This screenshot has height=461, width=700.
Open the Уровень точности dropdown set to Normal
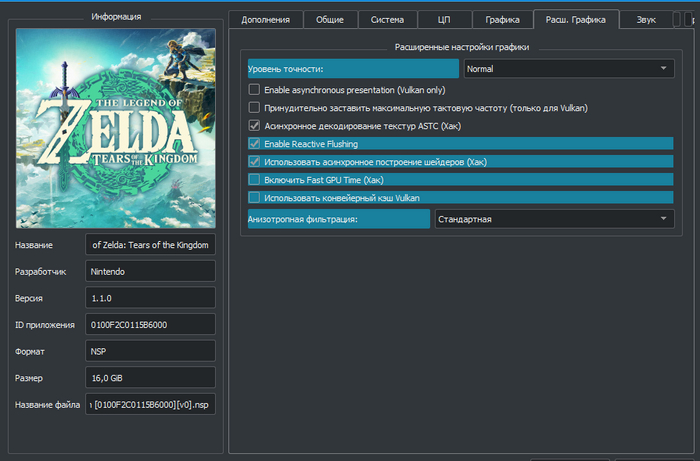(570, 69)
